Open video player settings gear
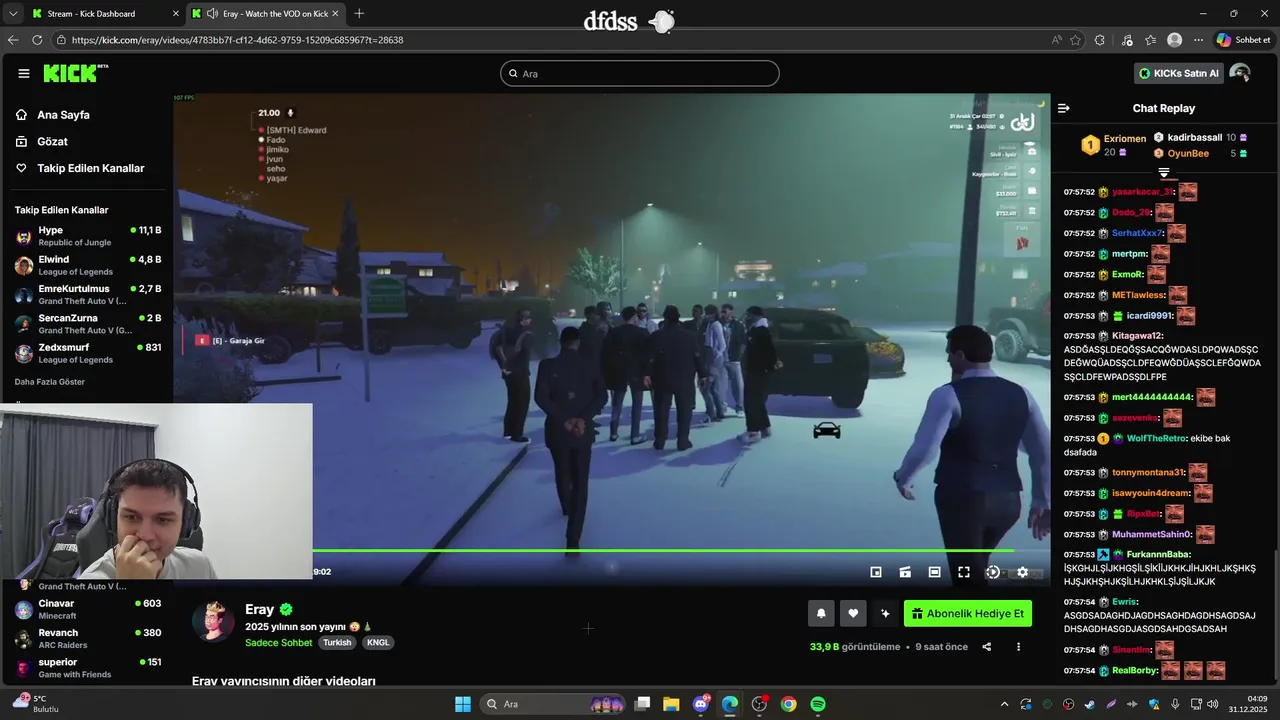Screen dimensions: 1280x720 (x=1022, y=572)
